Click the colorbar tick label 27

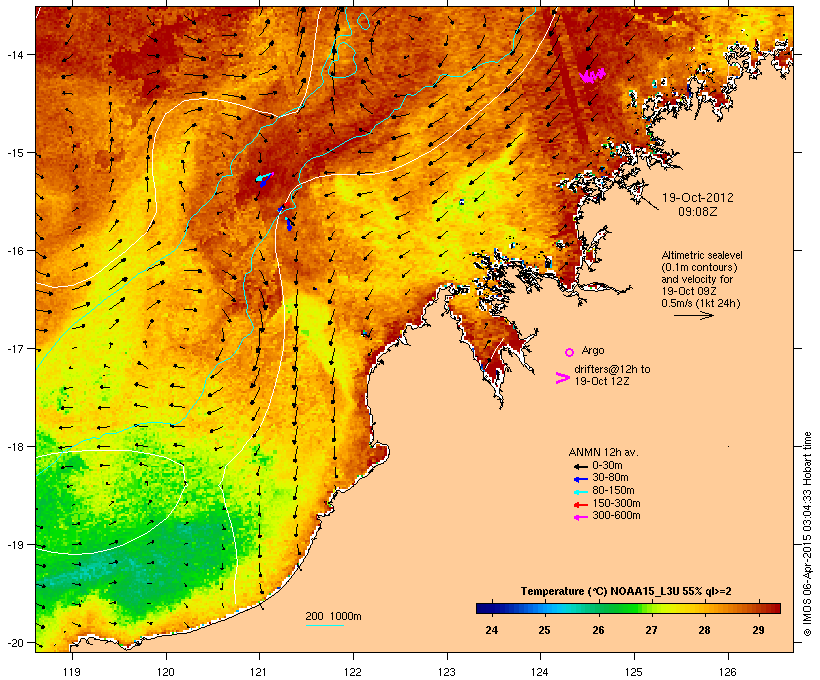tap(651, 630)
